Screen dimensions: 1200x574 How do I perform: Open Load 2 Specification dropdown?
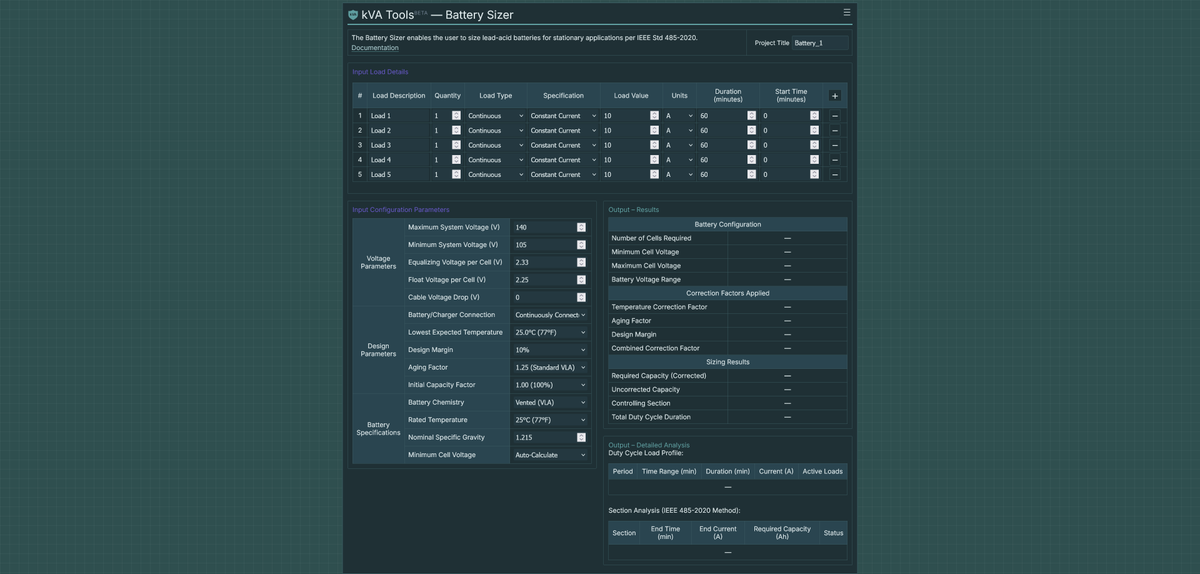click(563, 131)
